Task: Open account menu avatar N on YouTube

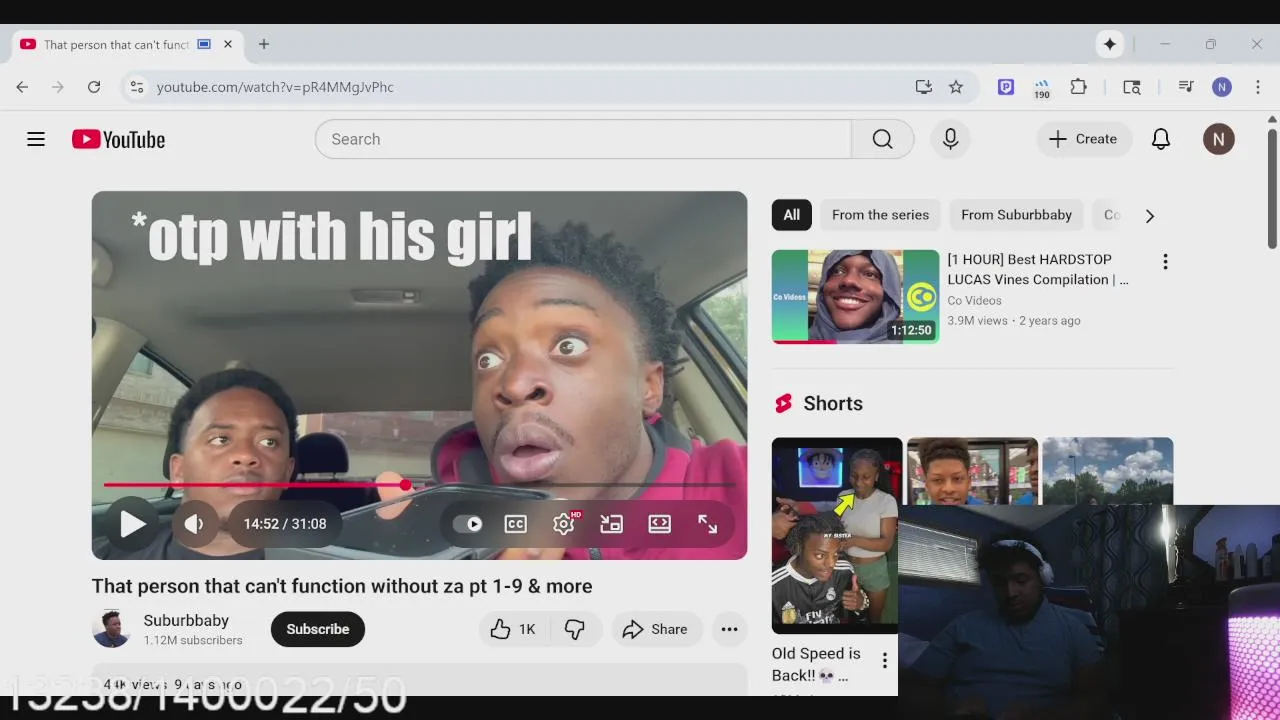Action: point(1218,139)
